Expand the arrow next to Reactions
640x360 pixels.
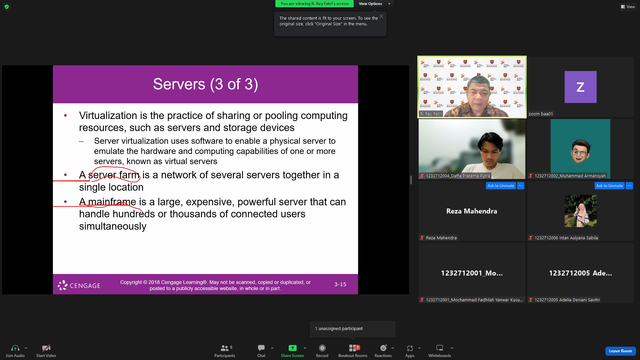[393, 348]
